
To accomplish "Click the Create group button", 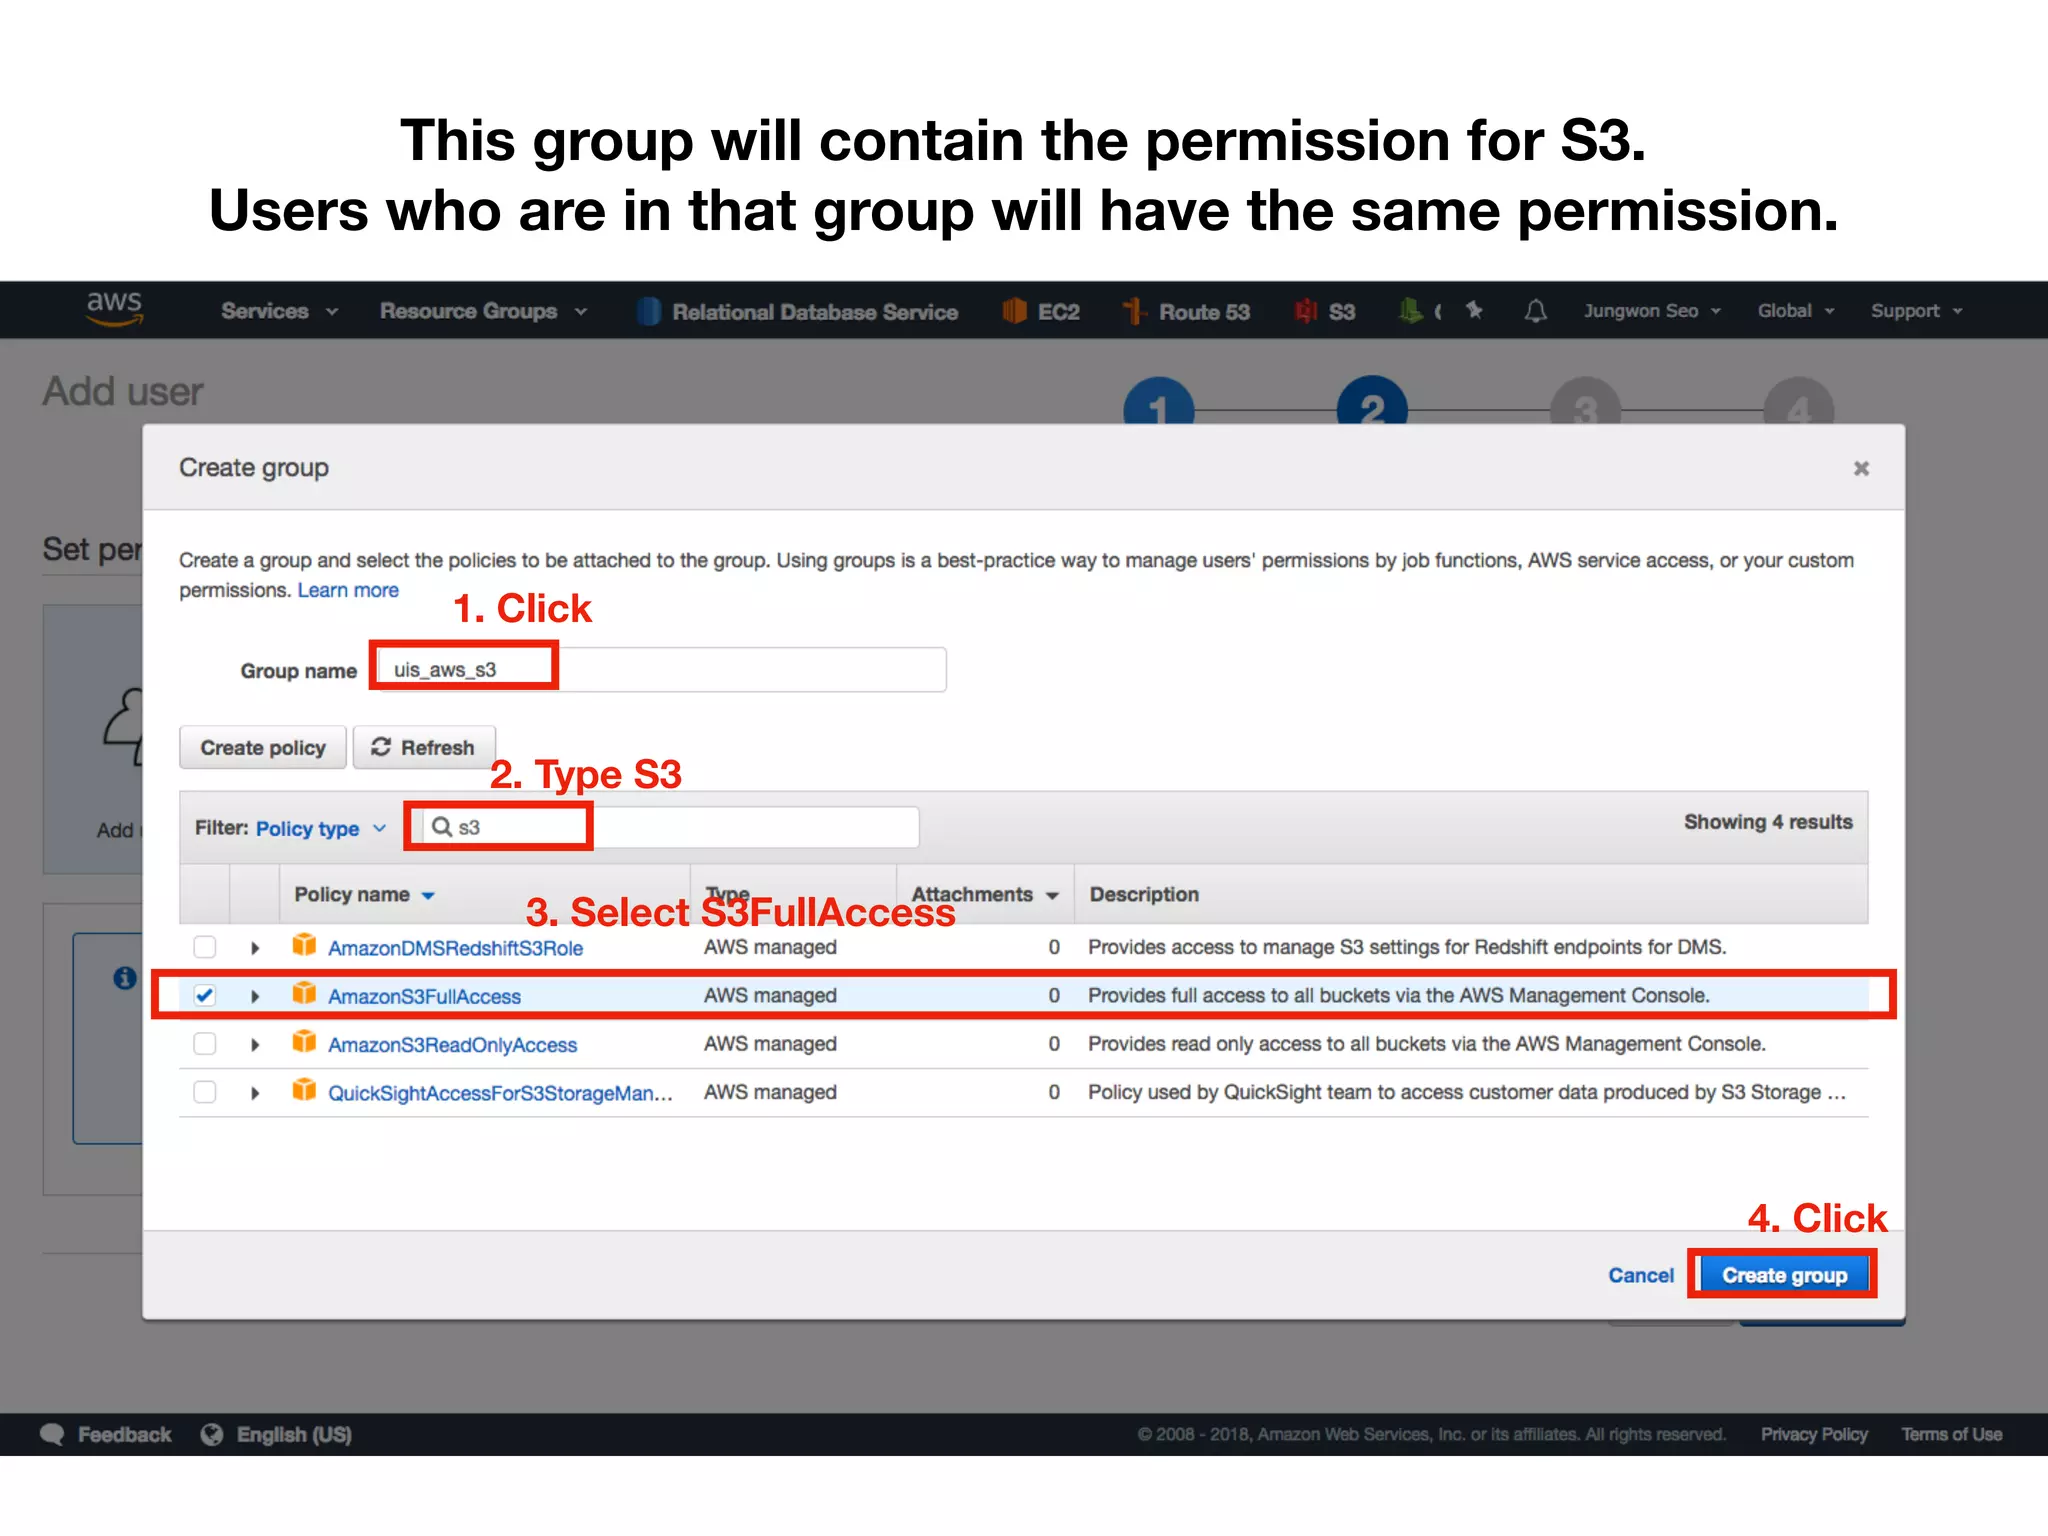I will 1784,1275.
